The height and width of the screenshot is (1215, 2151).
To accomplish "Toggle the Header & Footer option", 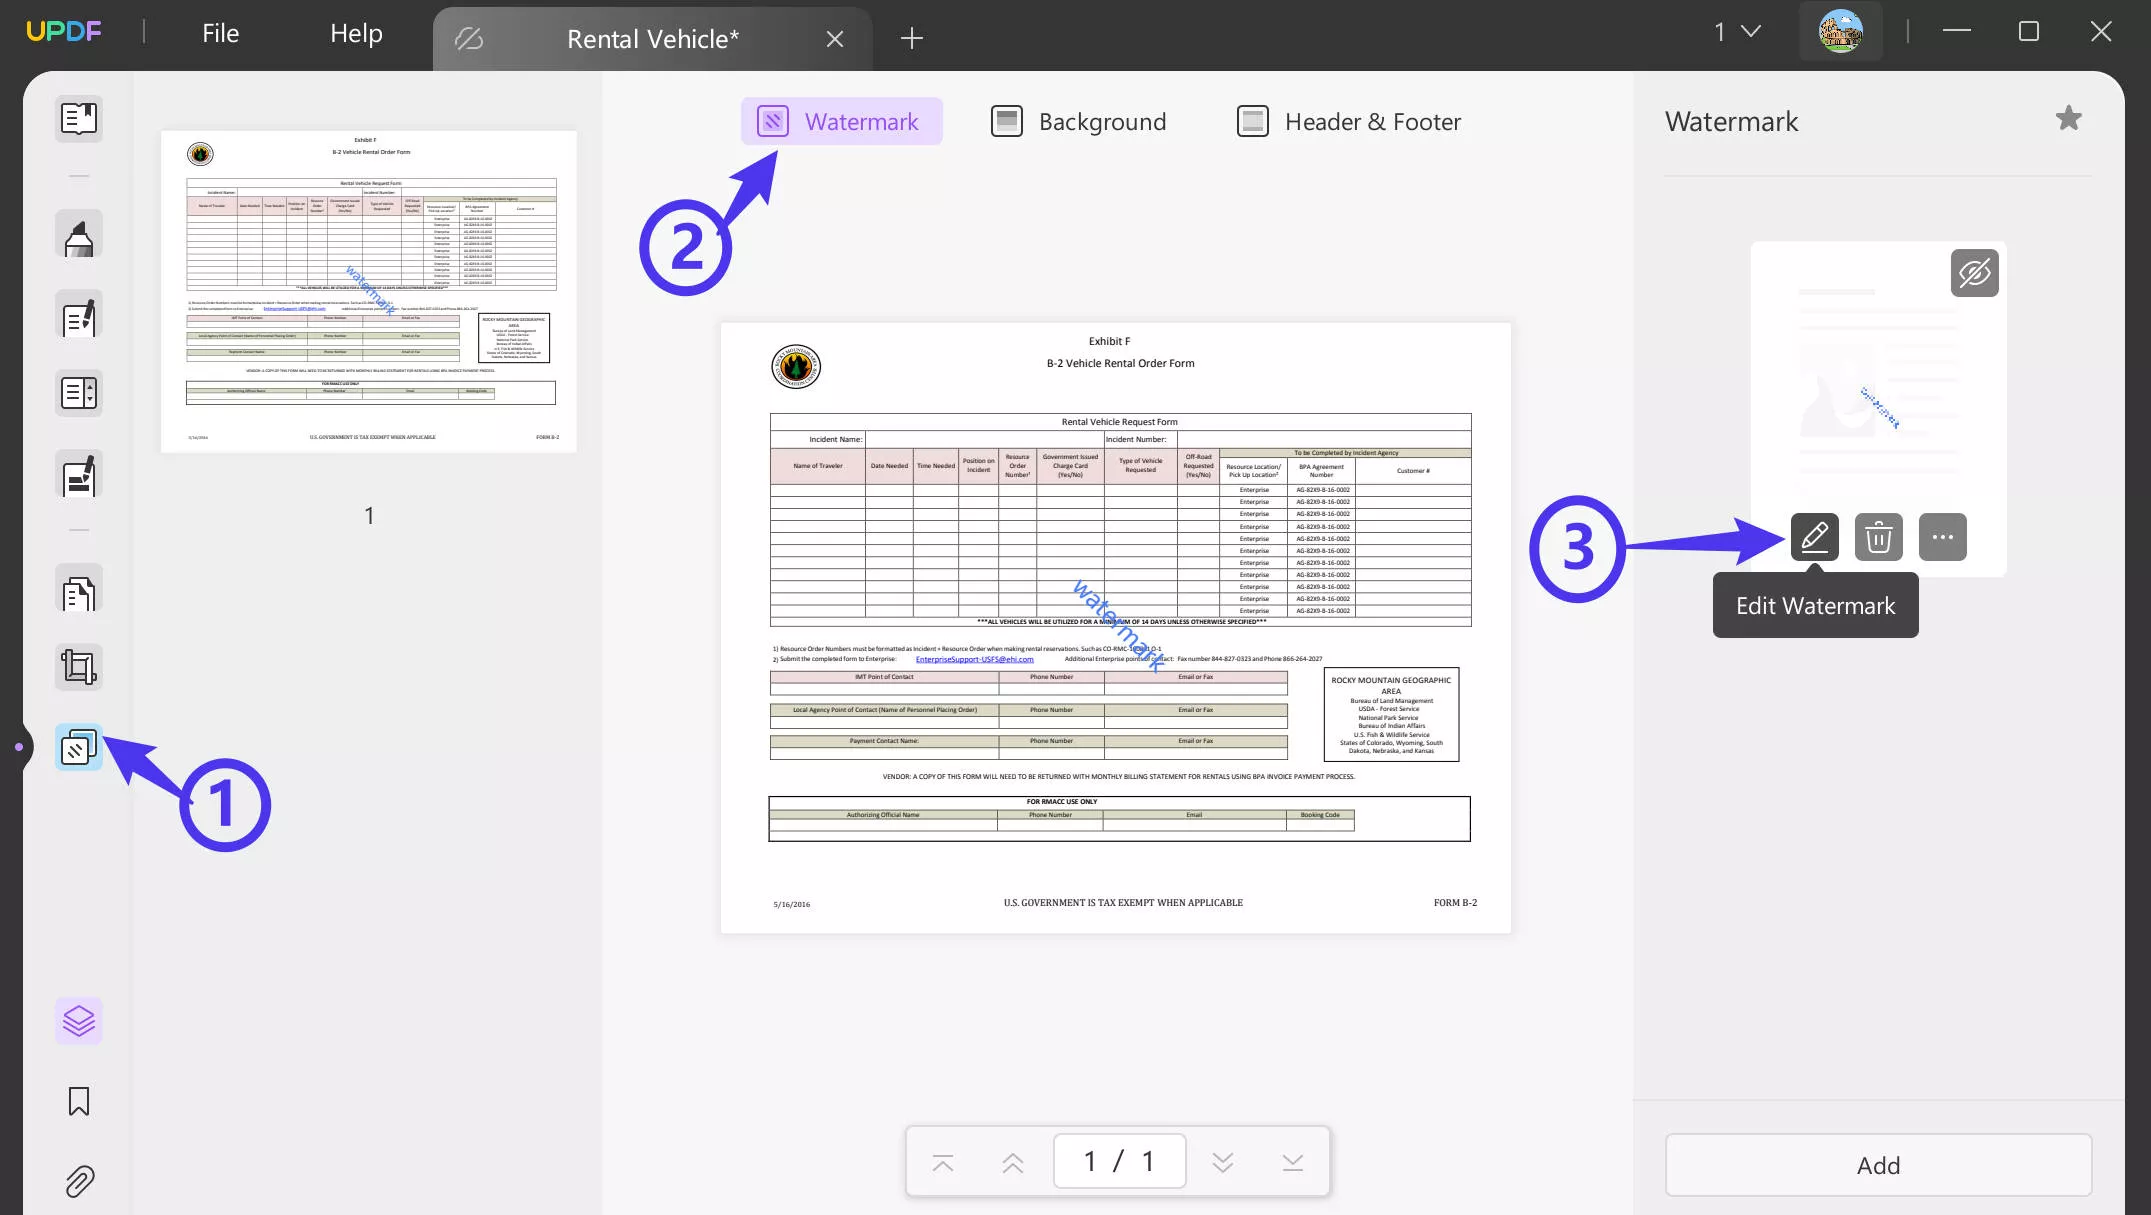I will (x=1349, y=121).
